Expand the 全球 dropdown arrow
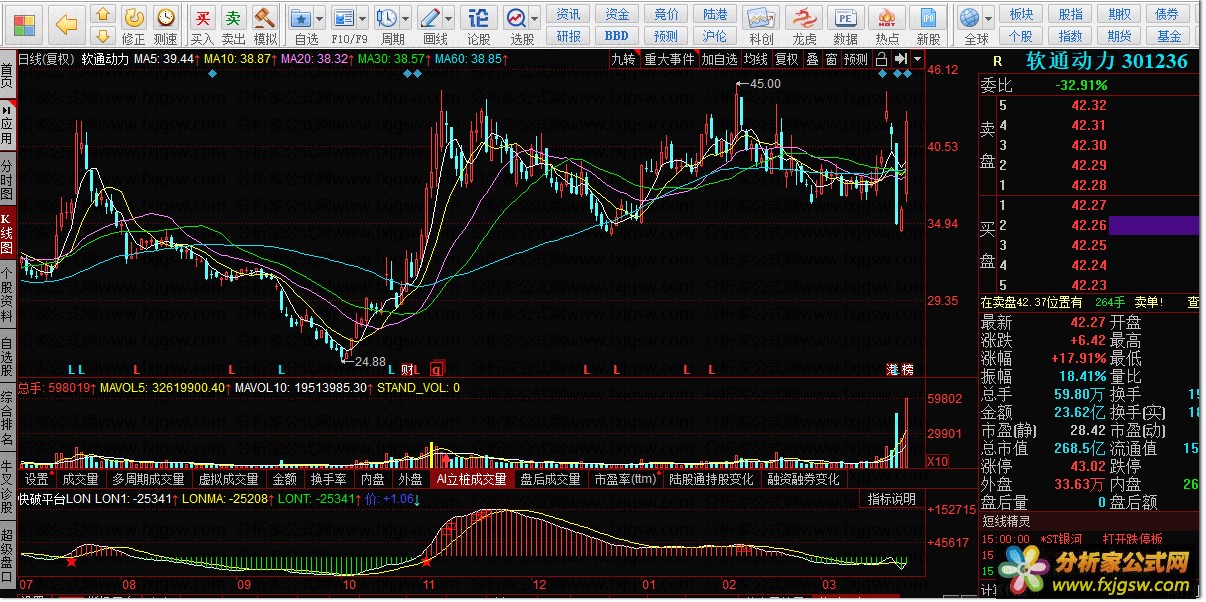This screenshot has width=1206, height=602. (989, 19)
